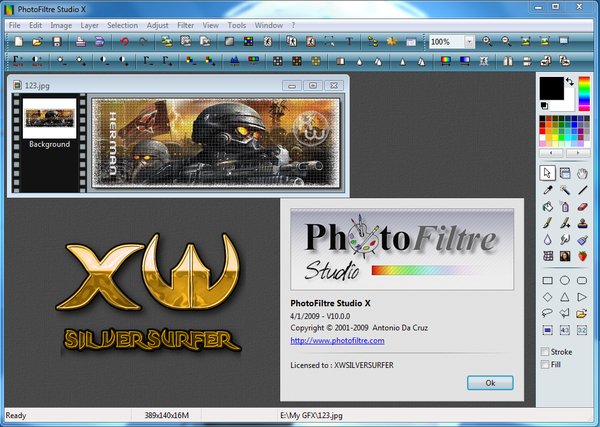Select the Paintbrush tool

[548, 223]
